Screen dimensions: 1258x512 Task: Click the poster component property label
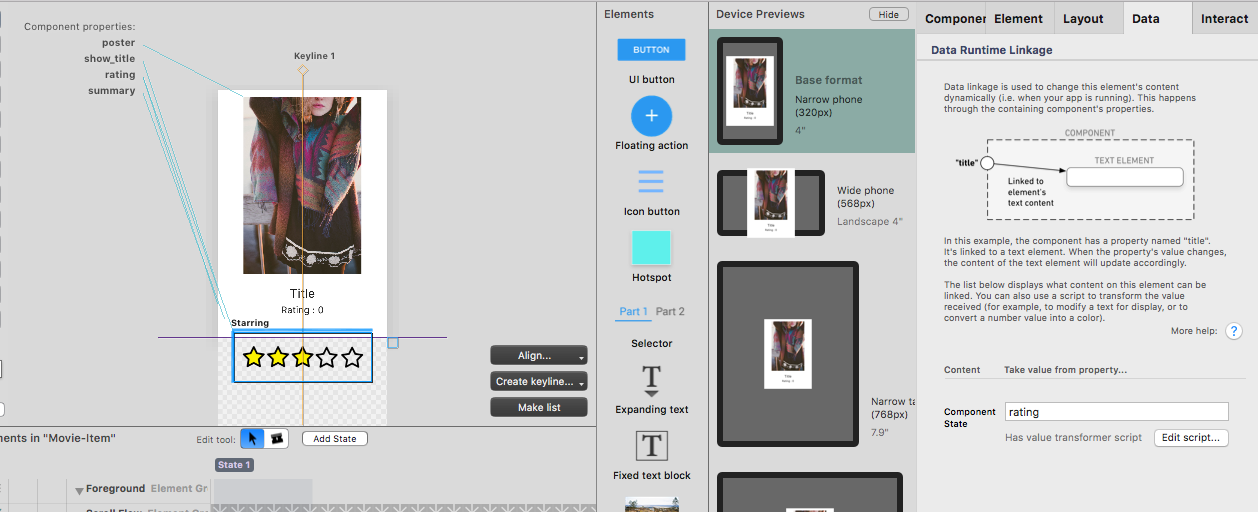[118, 43]
